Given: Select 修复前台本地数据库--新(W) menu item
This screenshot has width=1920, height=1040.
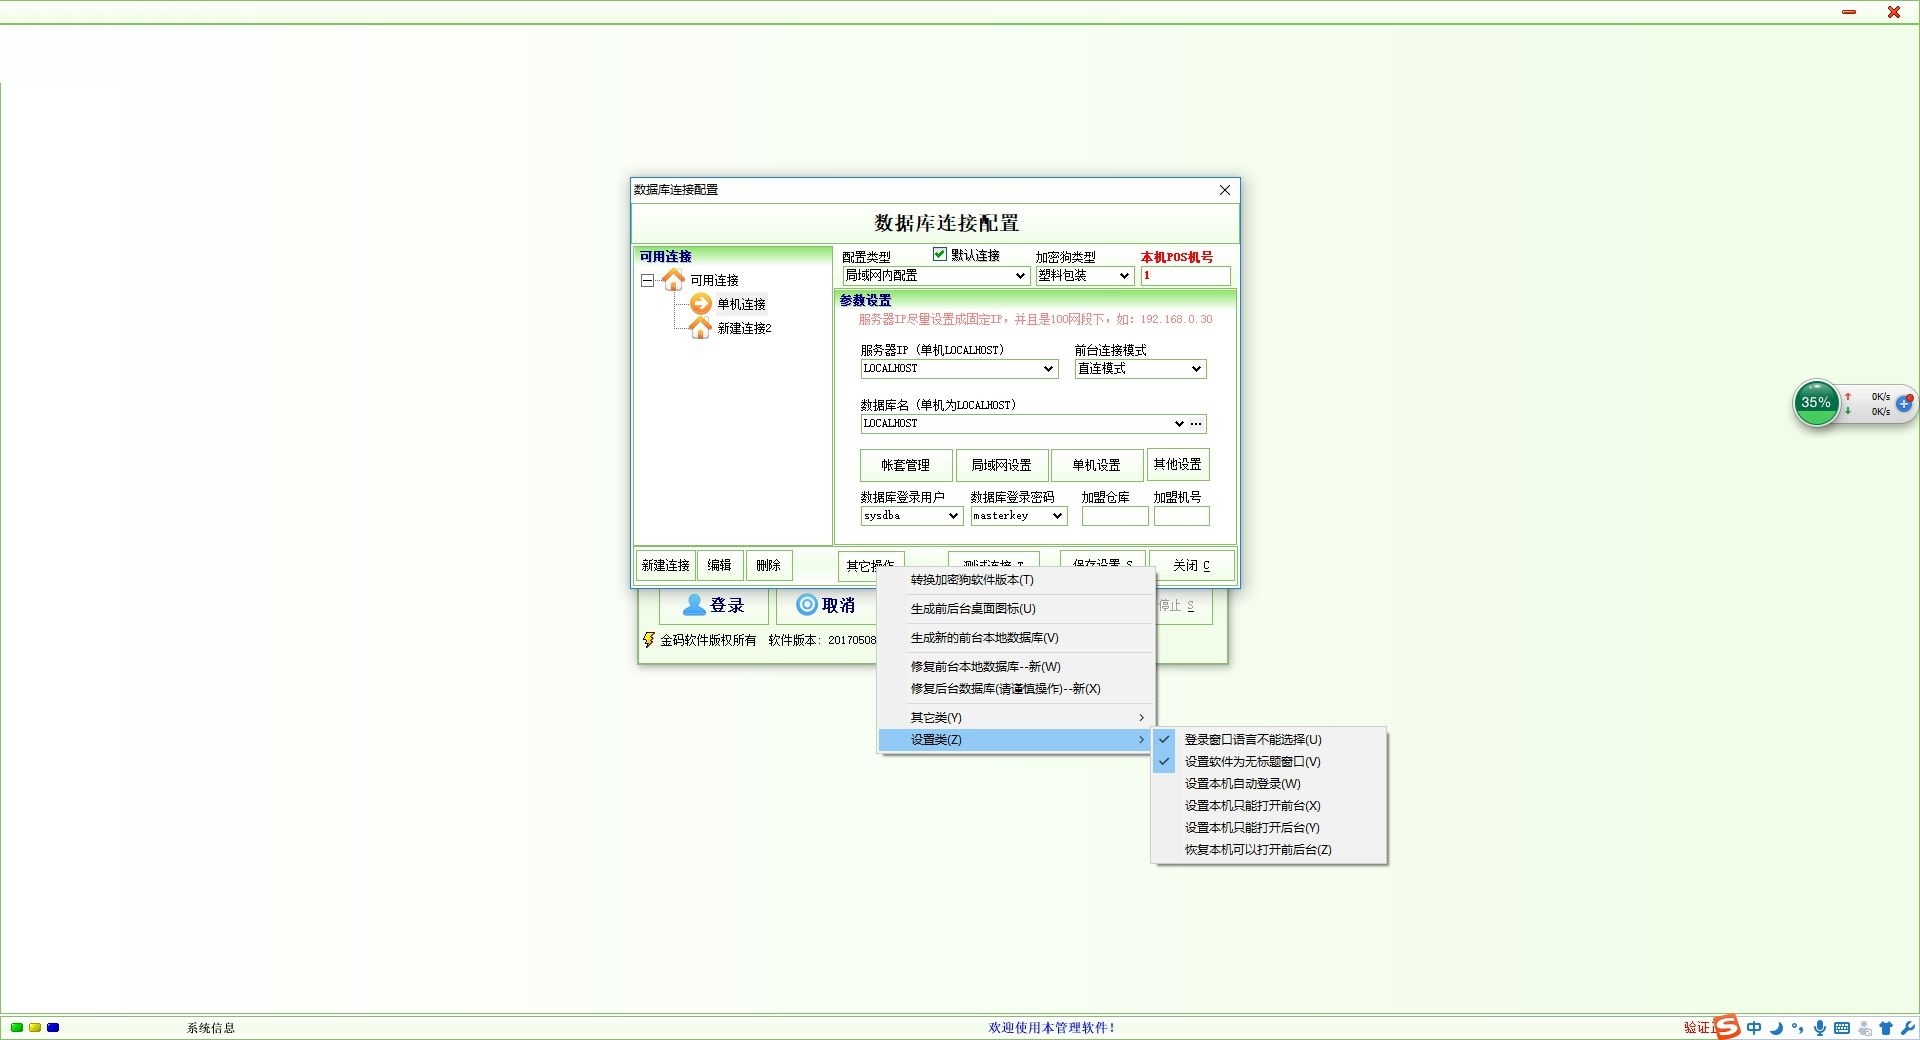Looking at the screenshot, I should point(1016,667).
